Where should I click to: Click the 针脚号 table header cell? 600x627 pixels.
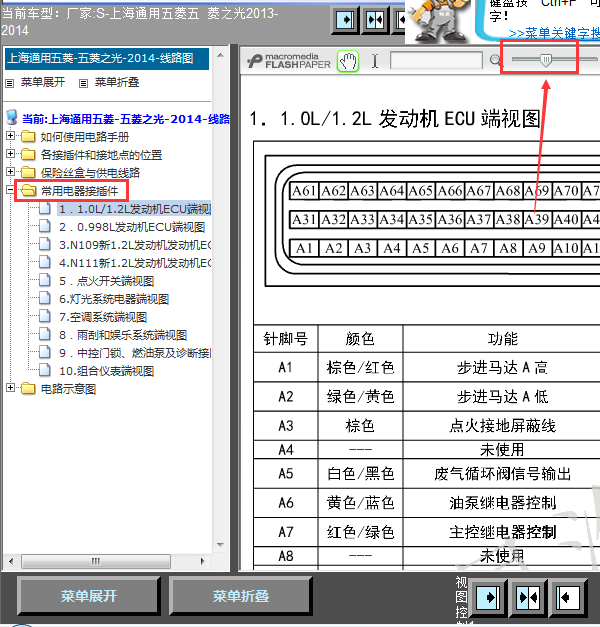(x=286, y=339)
